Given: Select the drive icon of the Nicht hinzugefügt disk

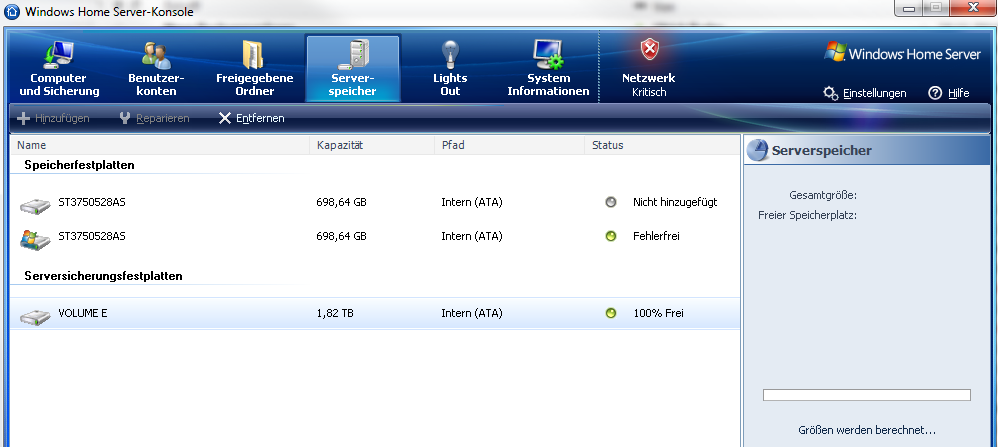Looking at the screenshot, I should point(35,205).
